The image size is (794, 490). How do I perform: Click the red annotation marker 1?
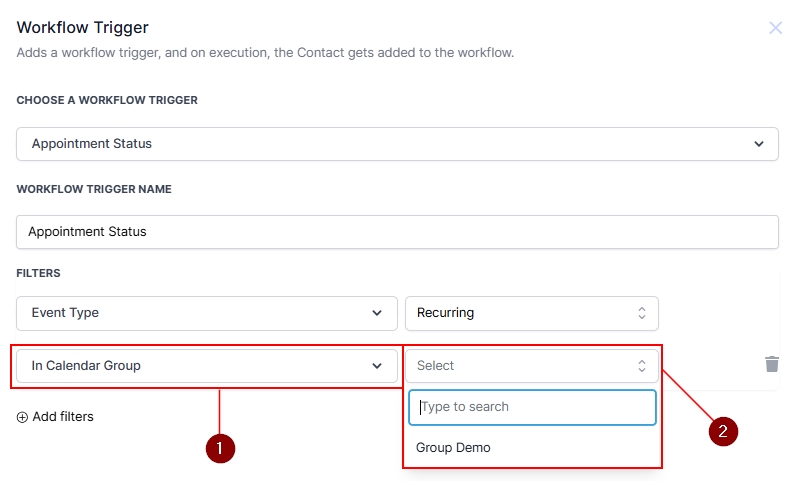click(219, 448)
